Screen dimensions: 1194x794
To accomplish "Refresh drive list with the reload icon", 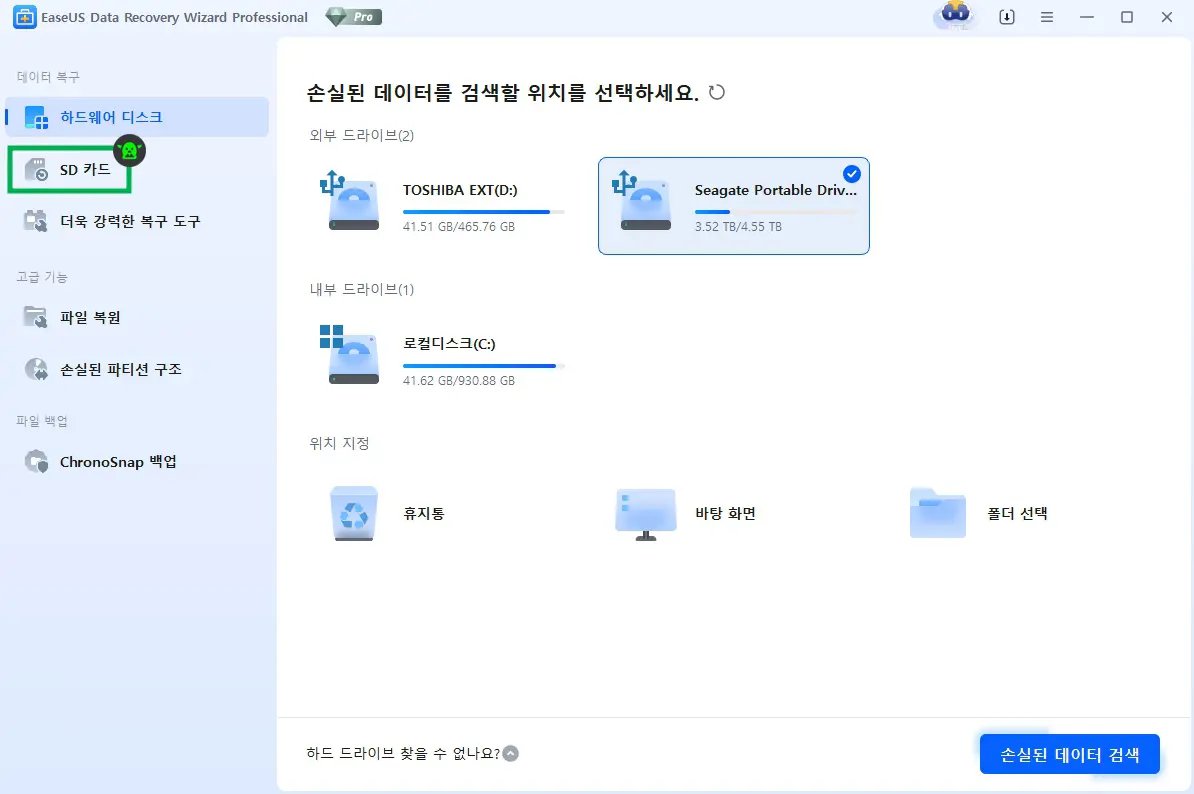I will [717, 93].
